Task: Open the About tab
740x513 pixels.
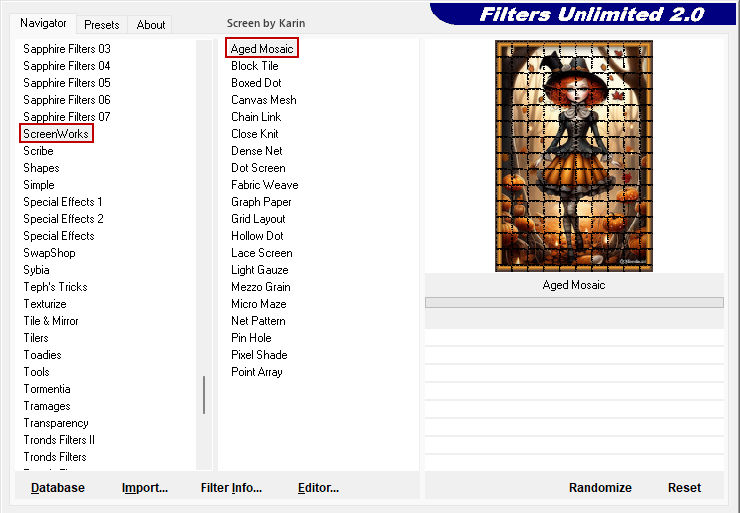Action: point(151,25)
